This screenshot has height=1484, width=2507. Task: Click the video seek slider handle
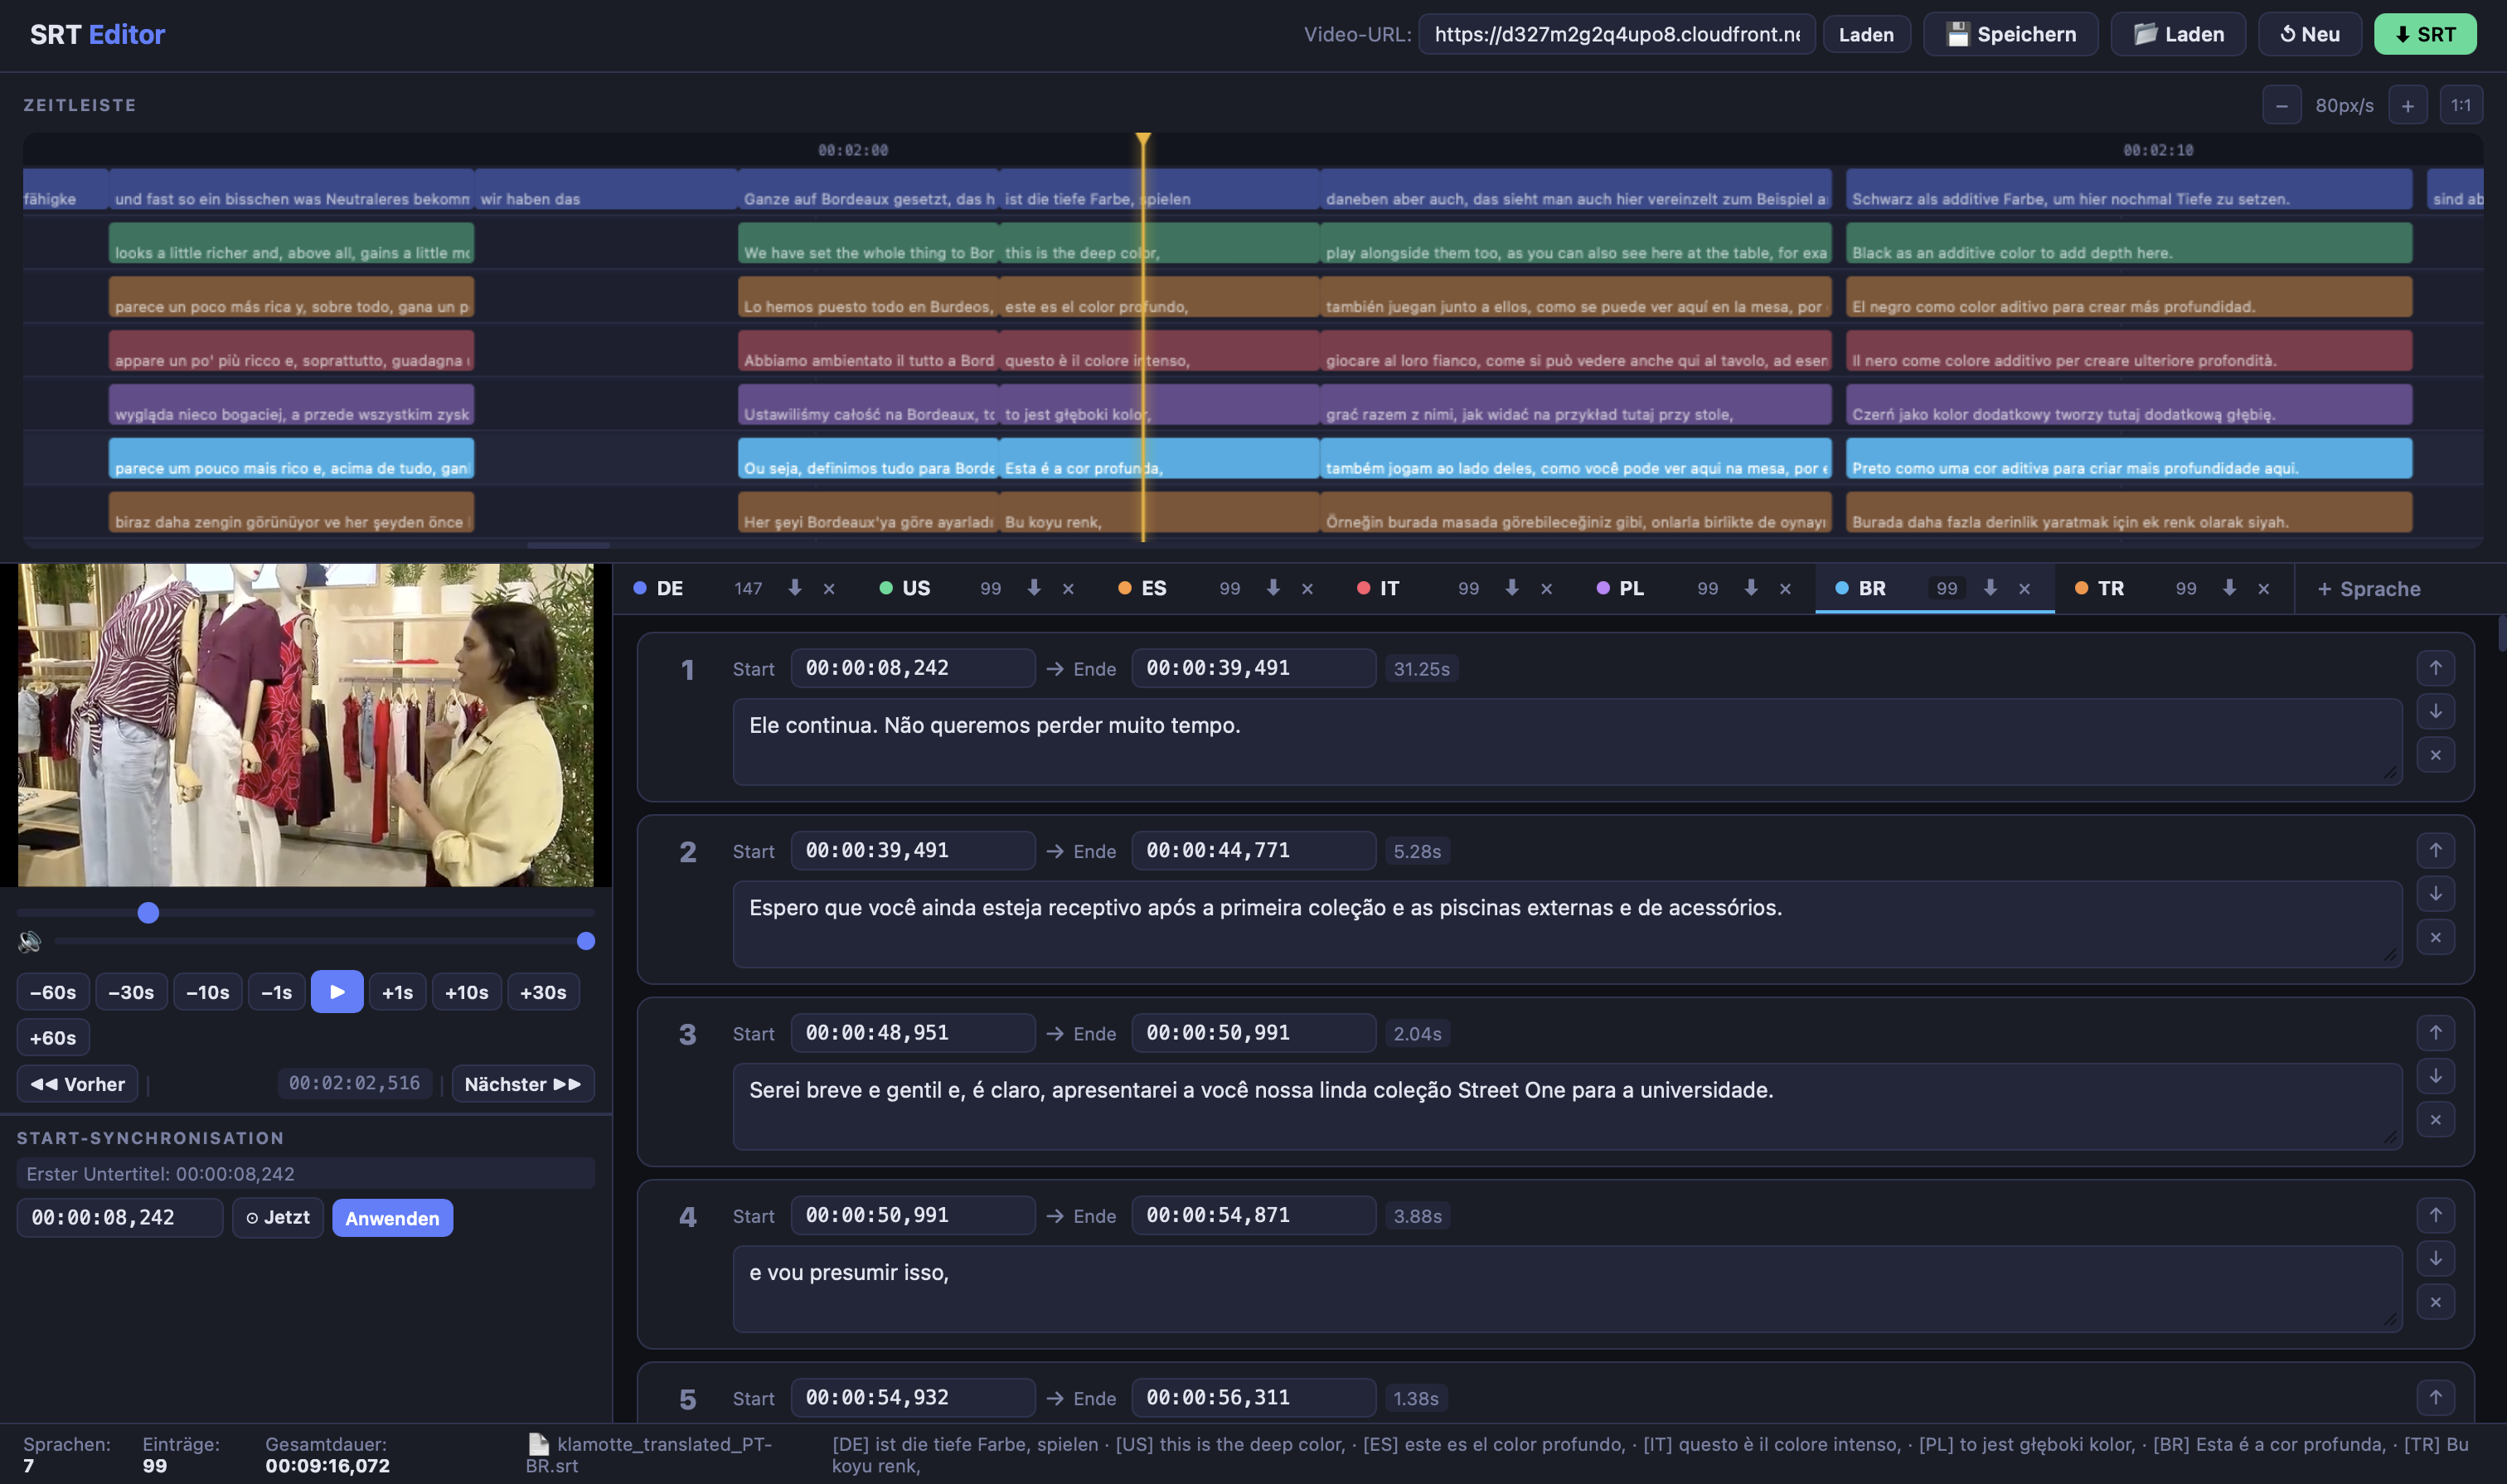148,912
